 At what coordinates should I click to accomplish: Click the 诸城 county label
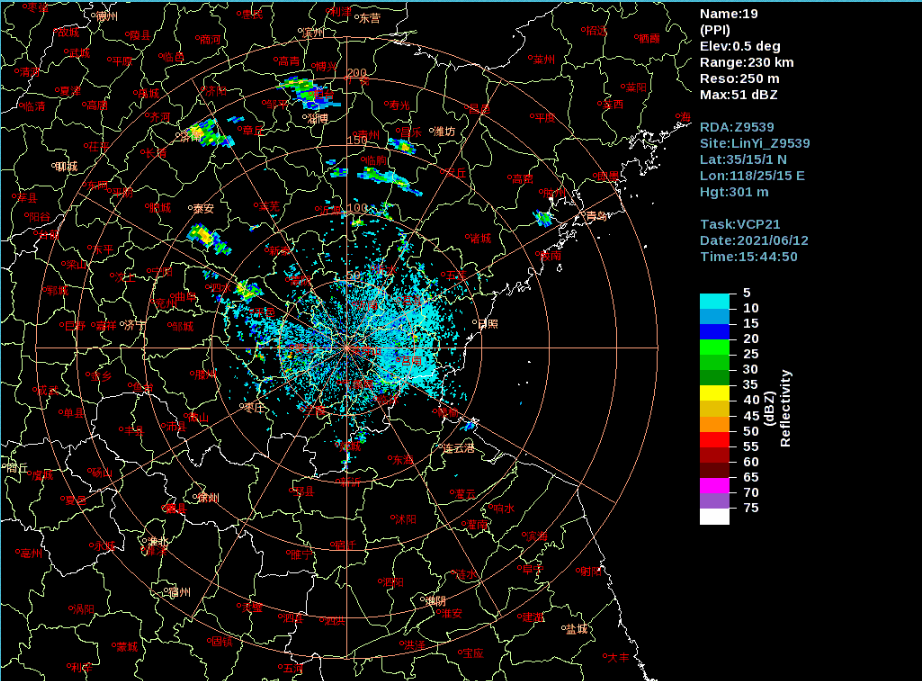tap(480, 238)
